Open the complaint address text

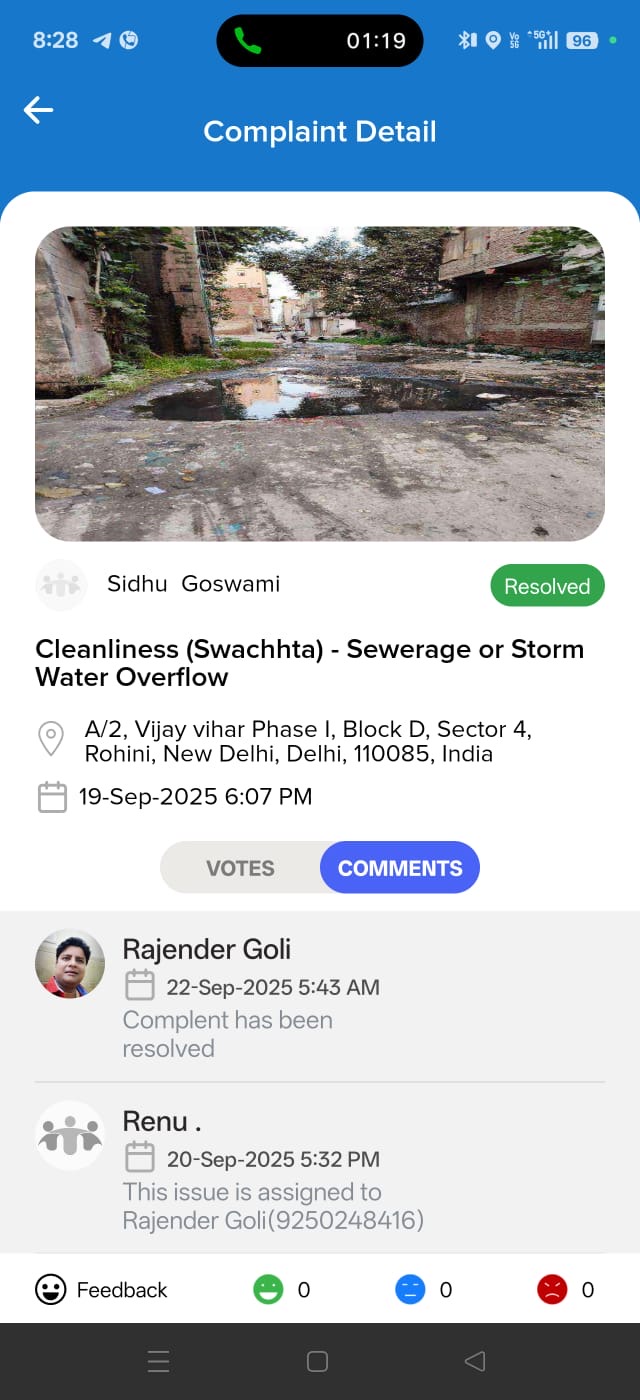308,741
